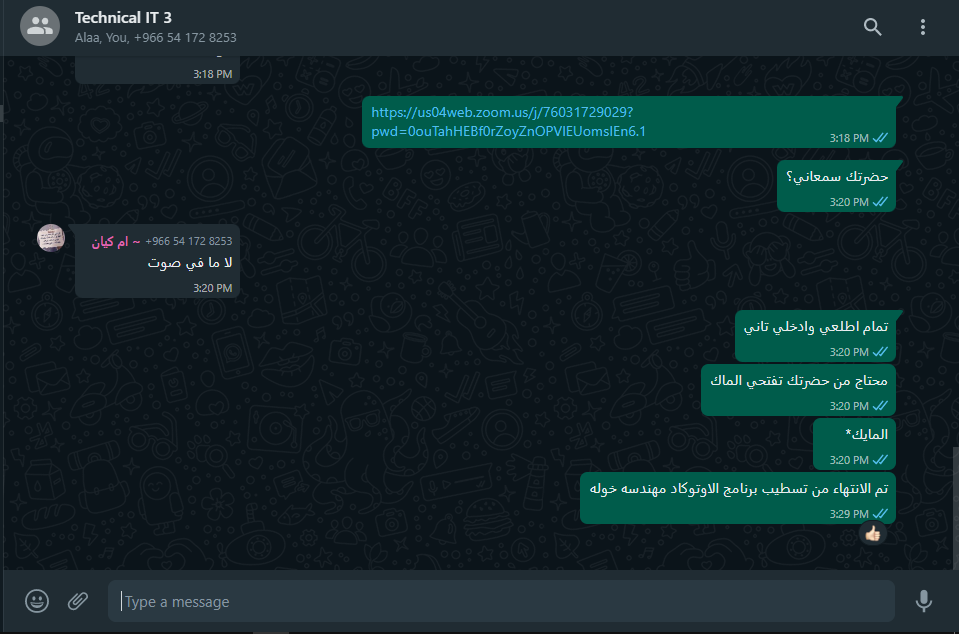Image resolution: width=959 pixels, height=634 pixels.
Task: Open the emoji picker
Action: tap(37, 601)
